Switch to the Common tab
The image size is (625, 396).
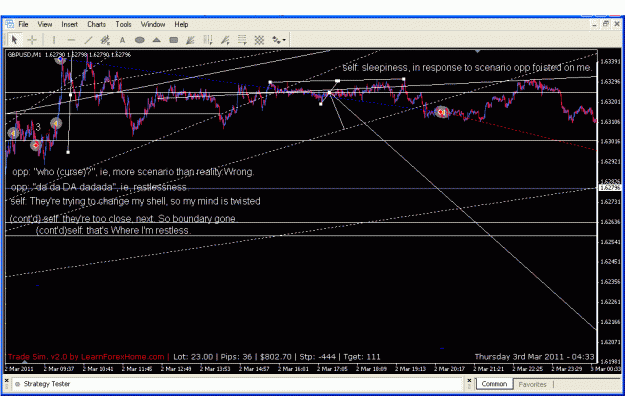(x=494, y=384)
